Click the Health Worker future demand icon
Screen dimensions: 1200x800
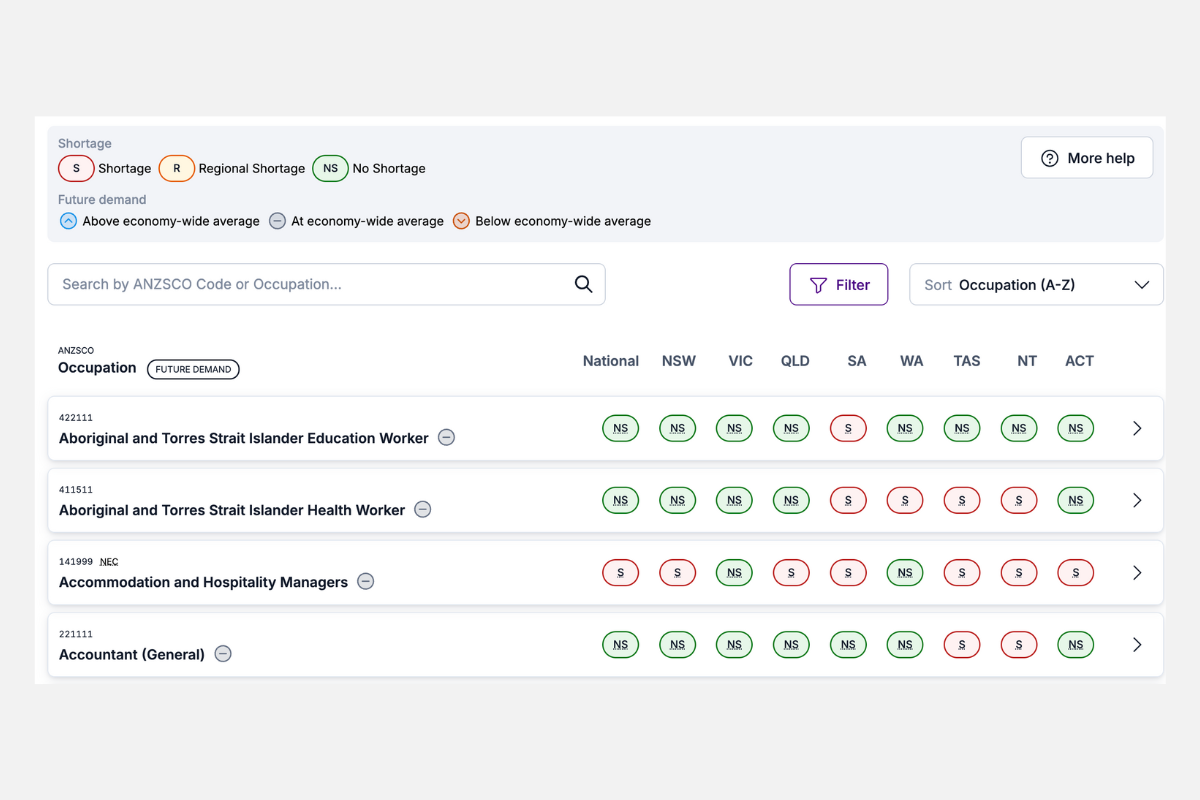coord(423,510)
